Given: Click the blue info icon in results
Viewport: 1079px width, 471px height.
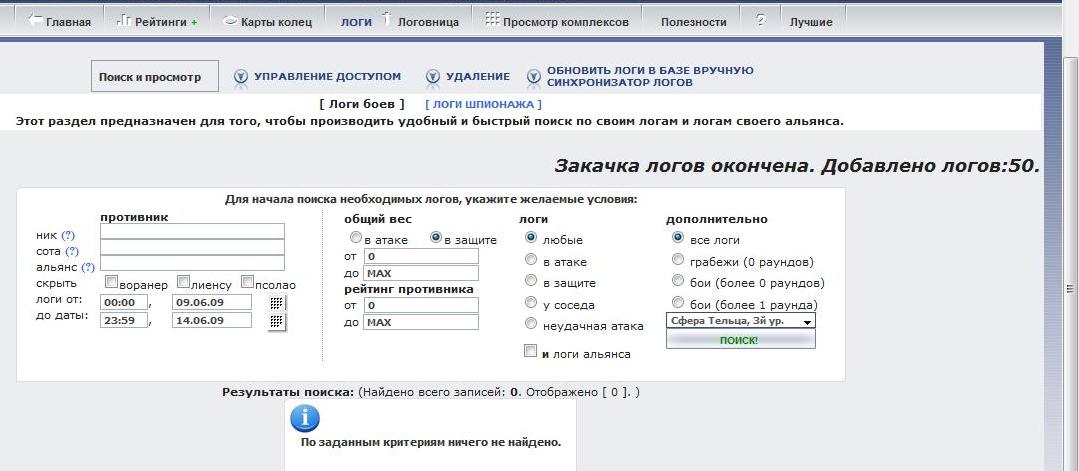Looking at the screenshot, I should click(x=305, y=419).
